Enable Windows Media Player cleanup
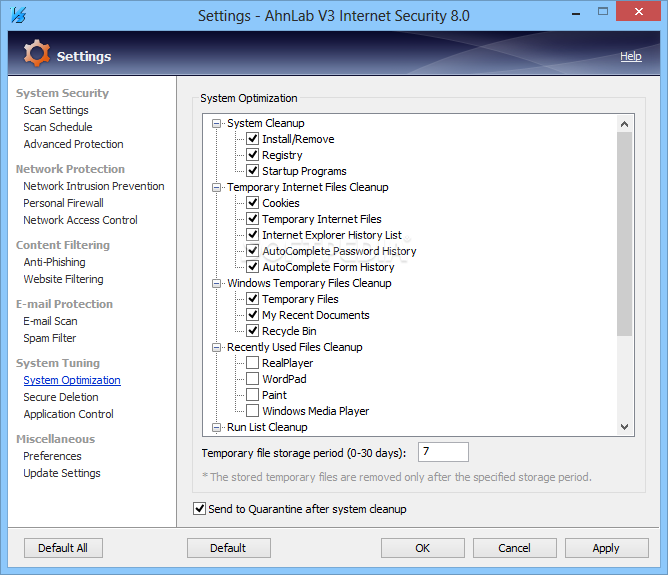Screen dimensions: 668x575 pos(253,411)
